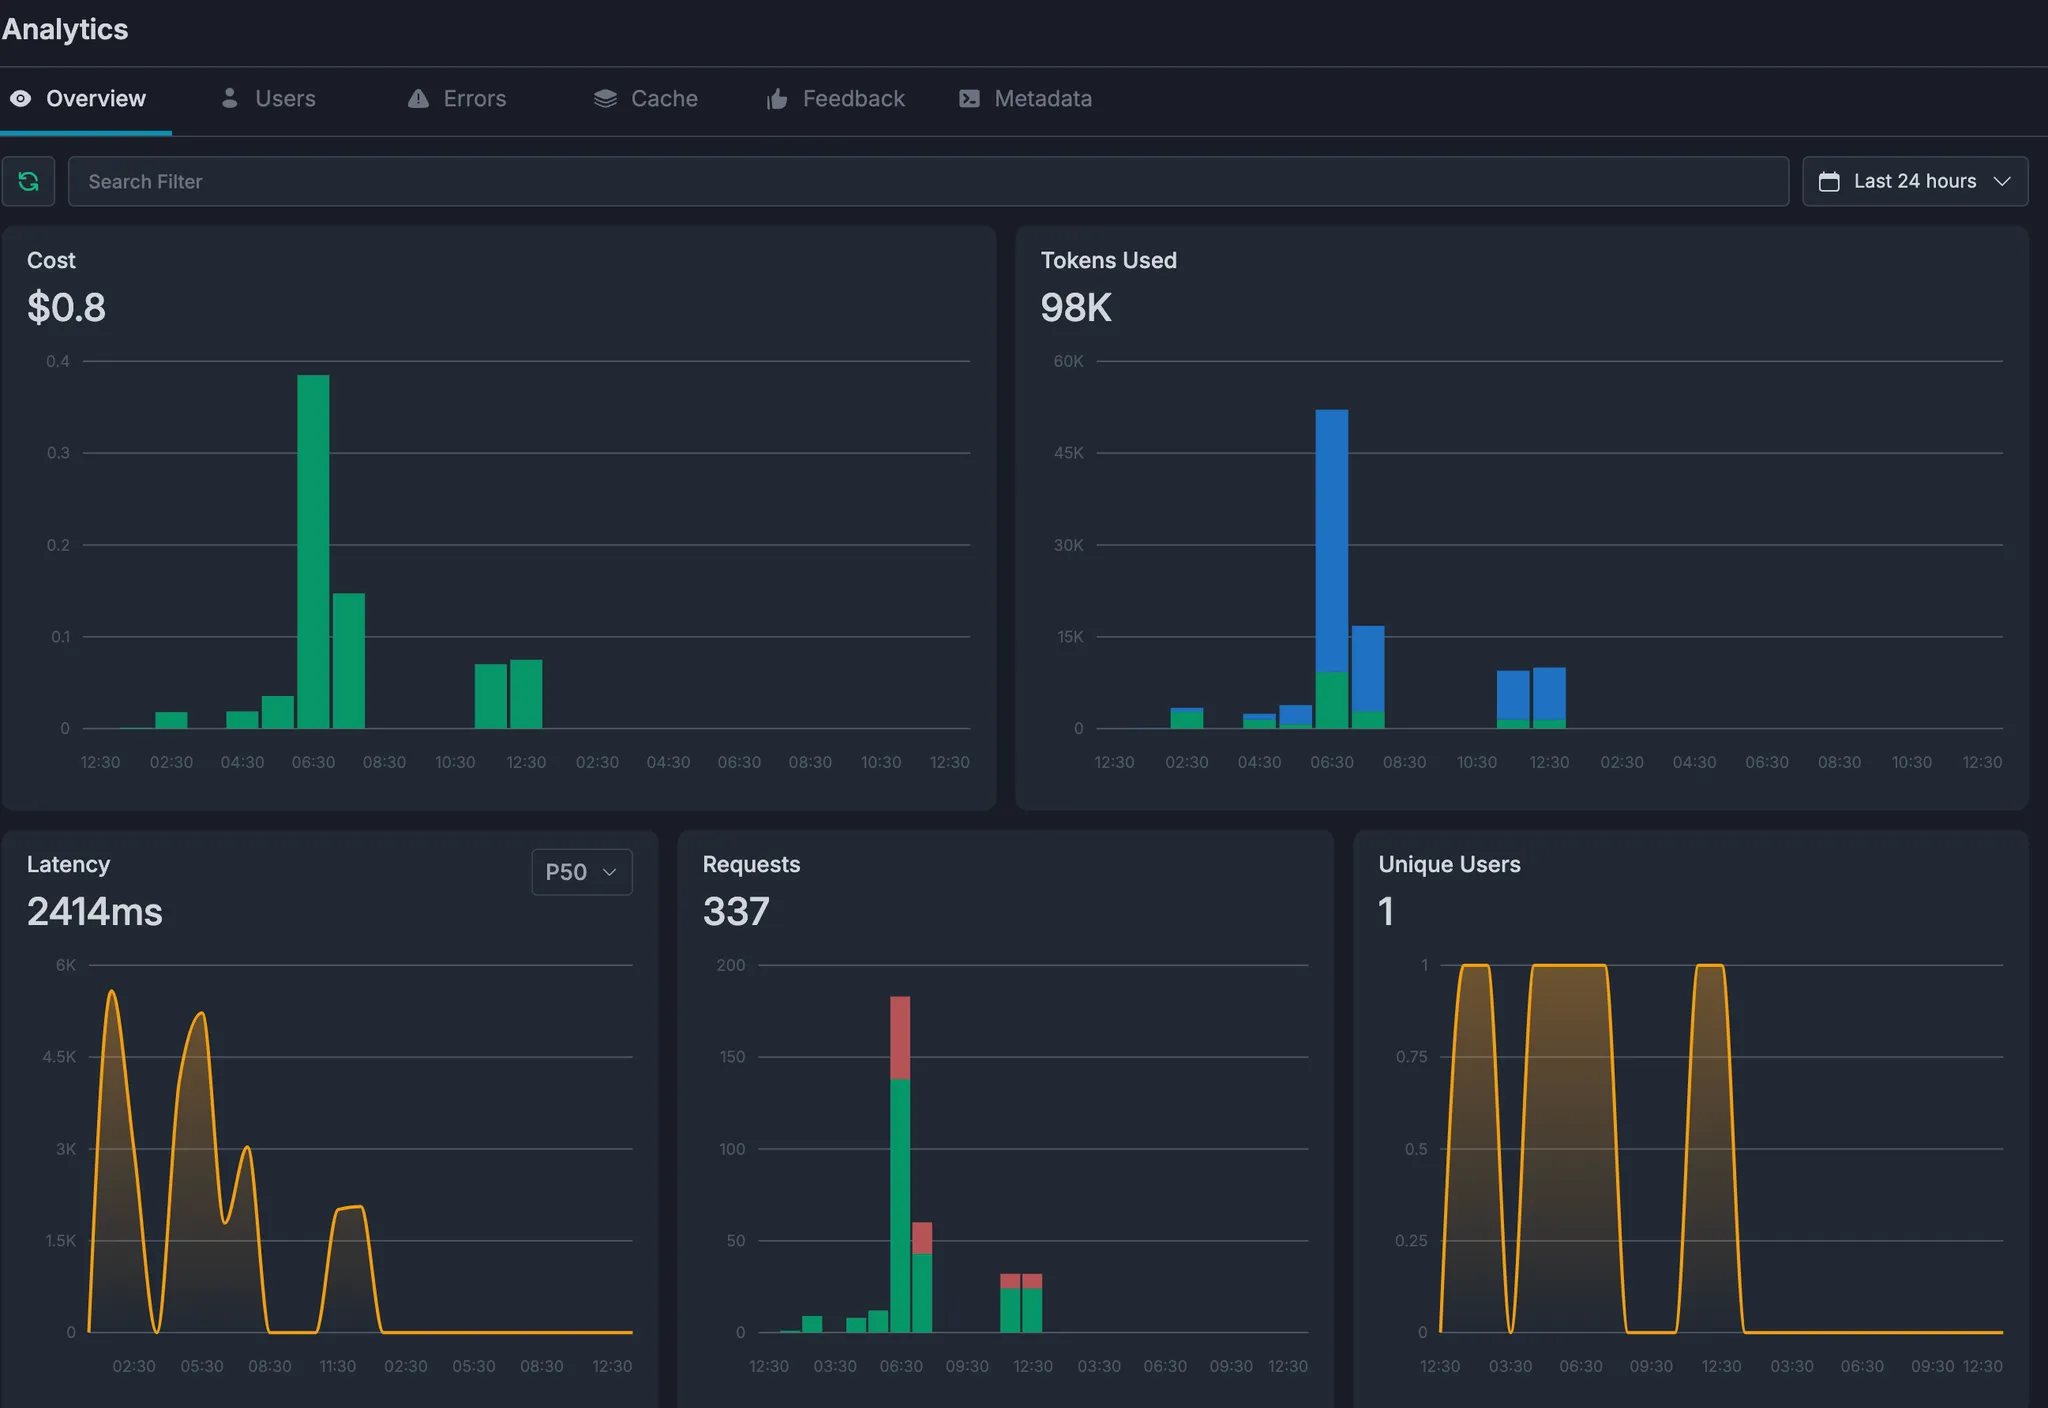This screenshot has height=1408, width=2048.
Task: Click the calendar icon in date selector
Action: [x=1829, y=182]
